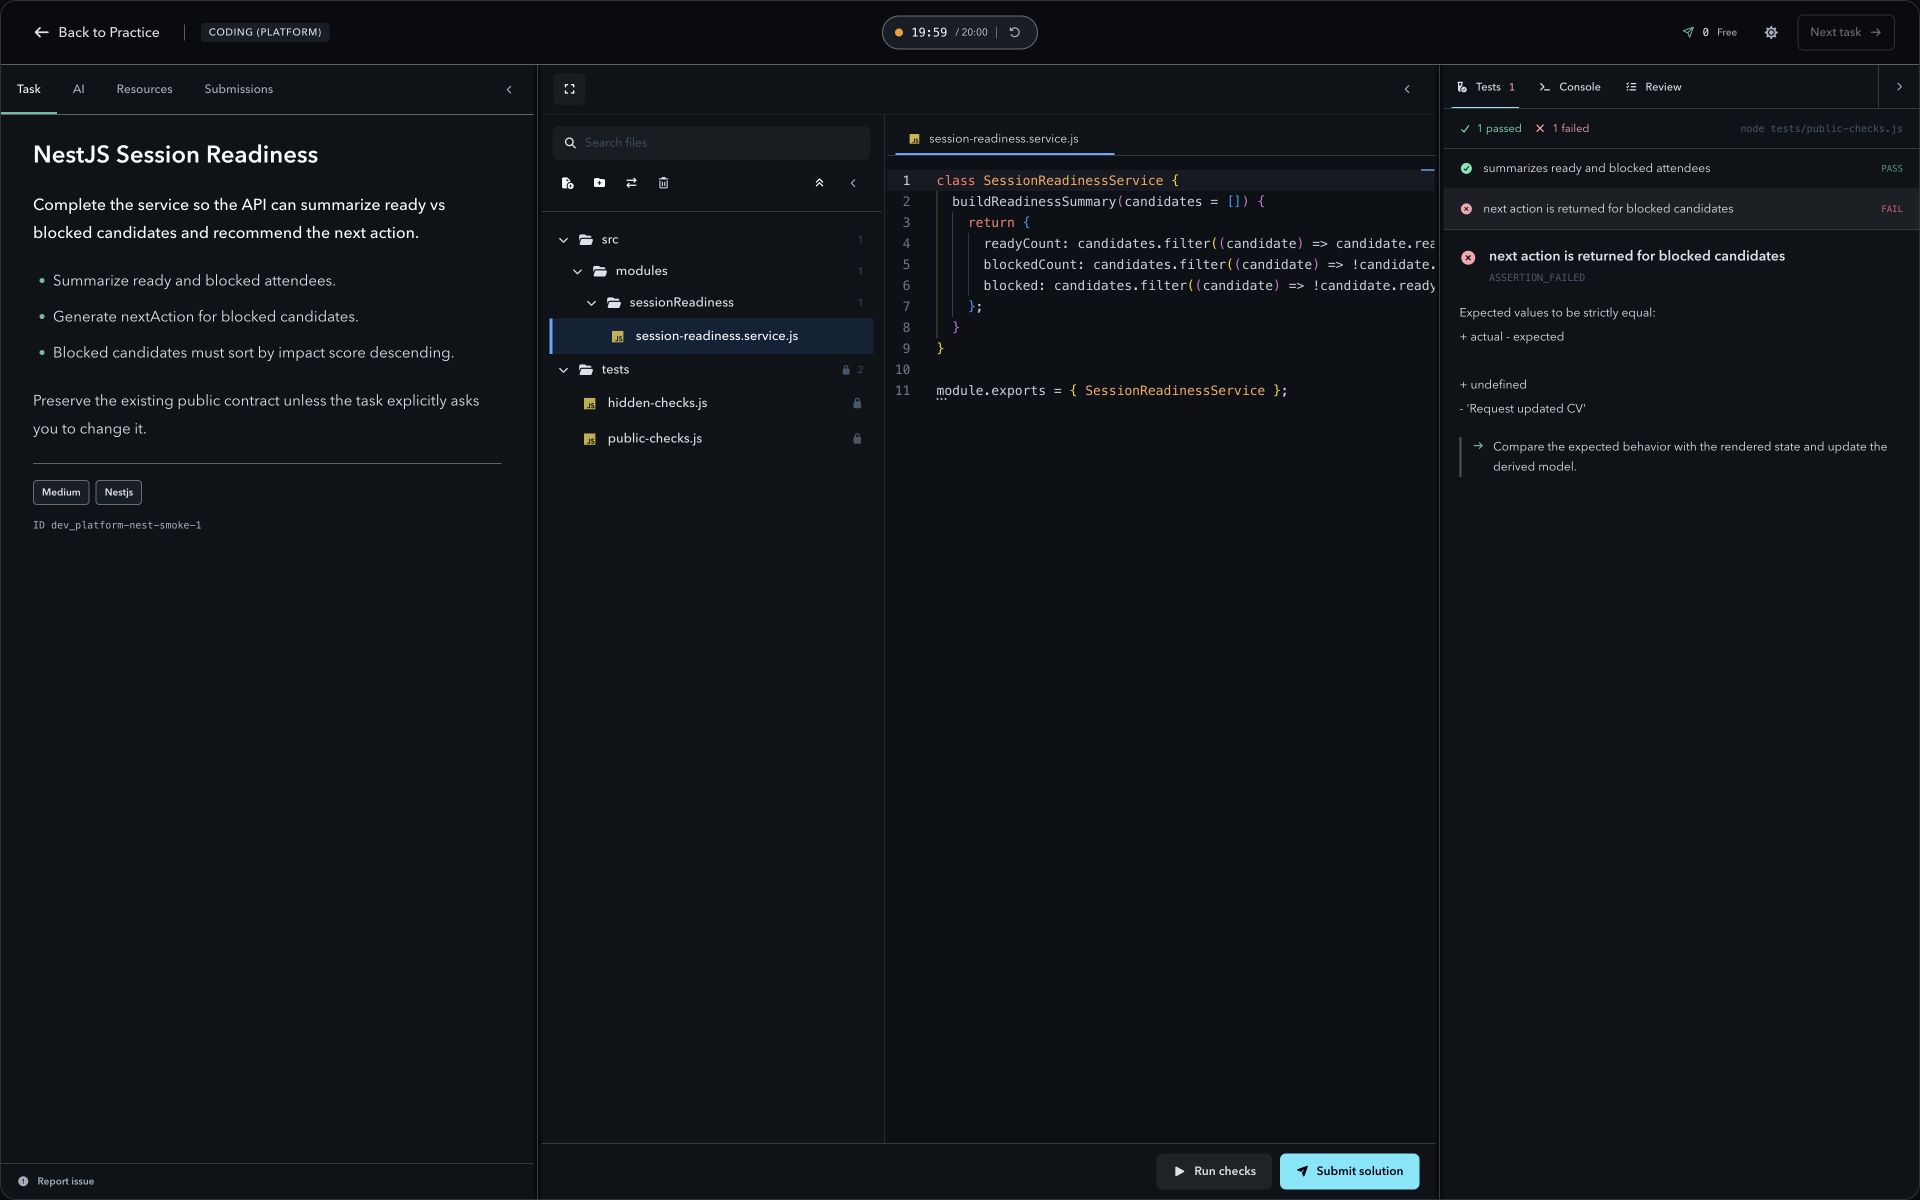The width and height of the screenshot is (1920, 1200).
Task: Click the '1 failed' summary text
Action: pyautogui.click(x=1562, y=128)
